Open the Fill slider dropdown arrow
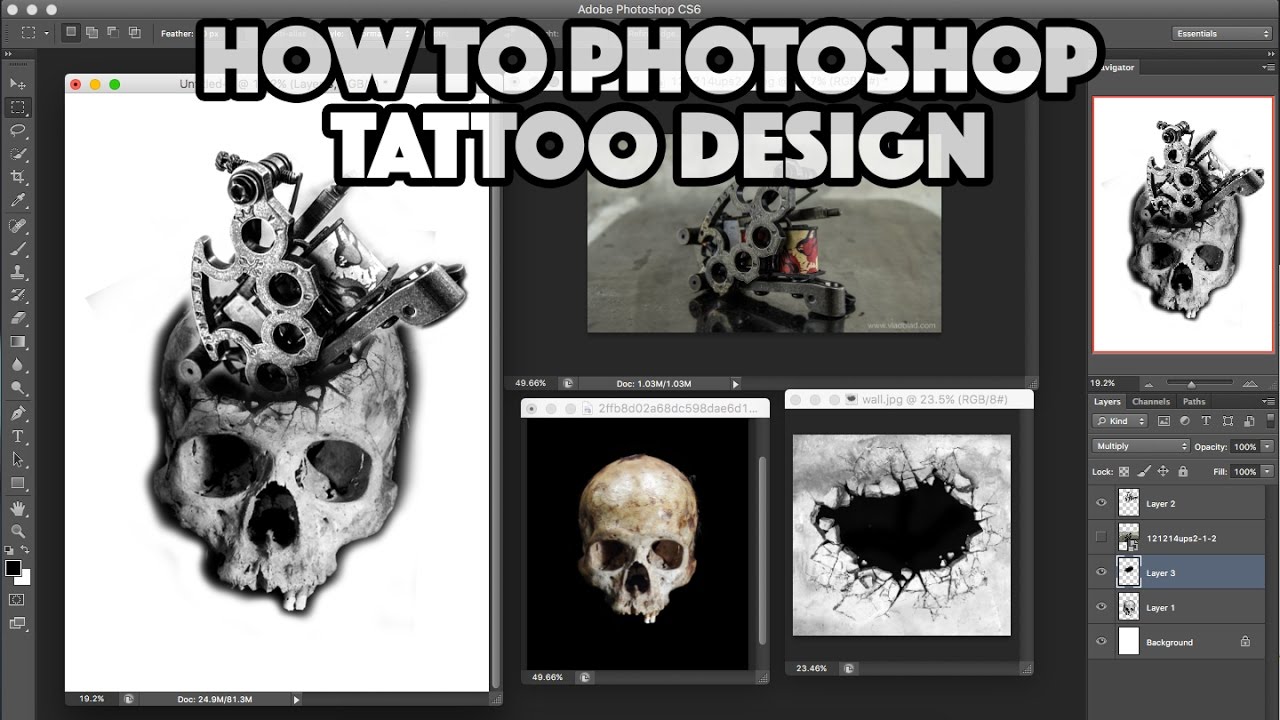The image size is (1280, 720). point(1268,471)
